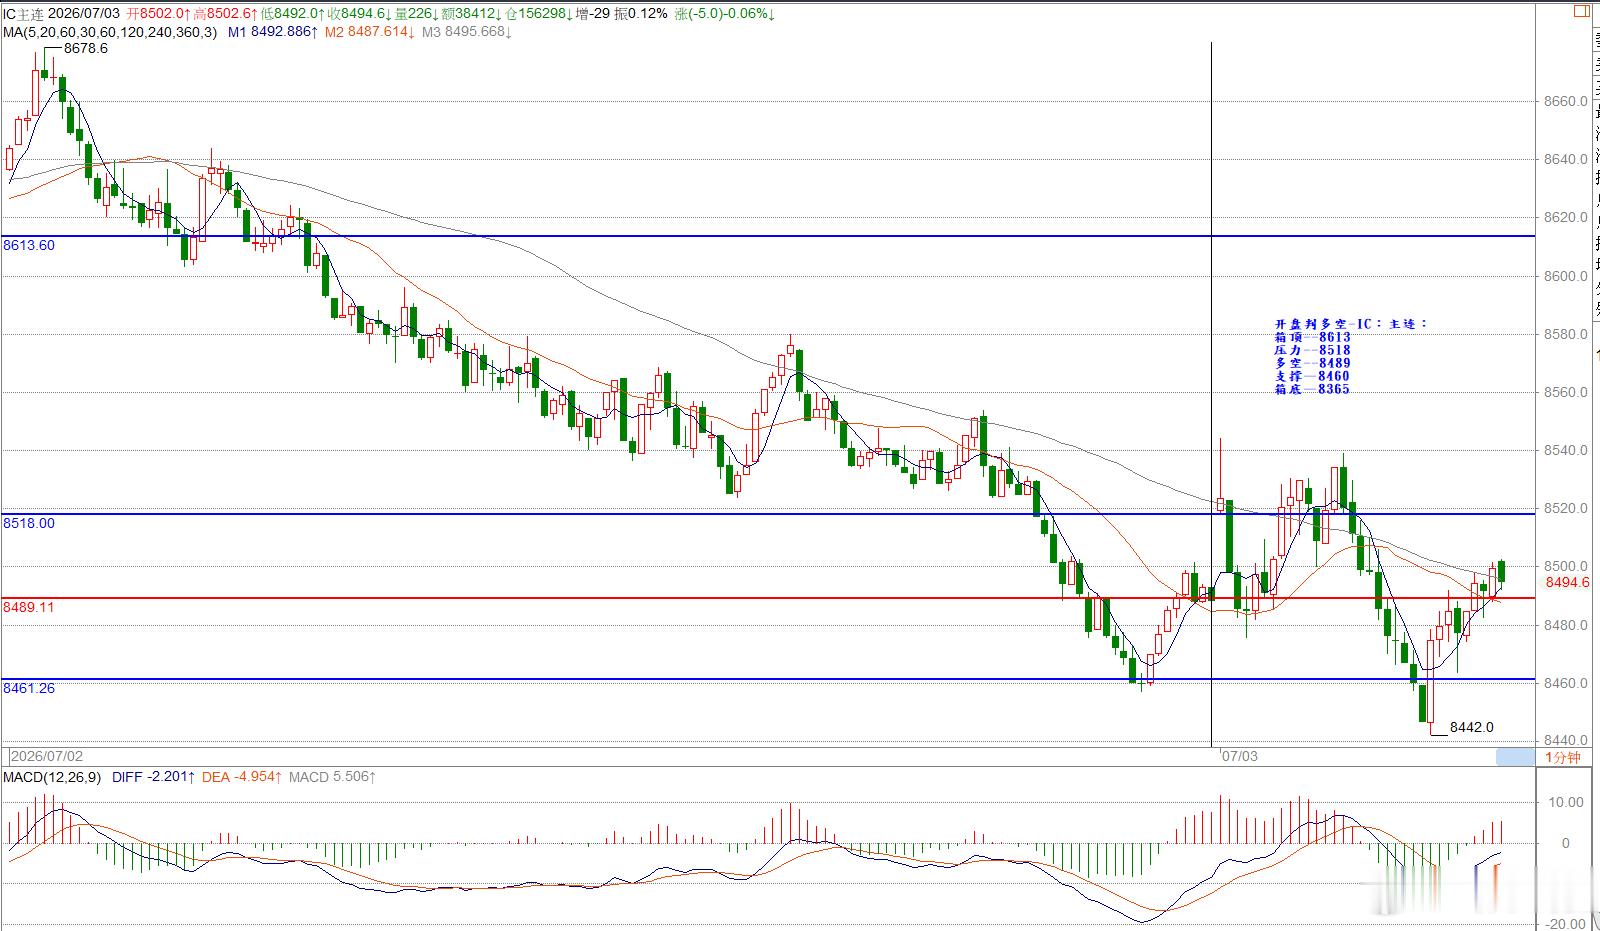1600x931 pixels.
Task: Click the 振0.12% amplitude value
Action: click(x=641, y=14)
